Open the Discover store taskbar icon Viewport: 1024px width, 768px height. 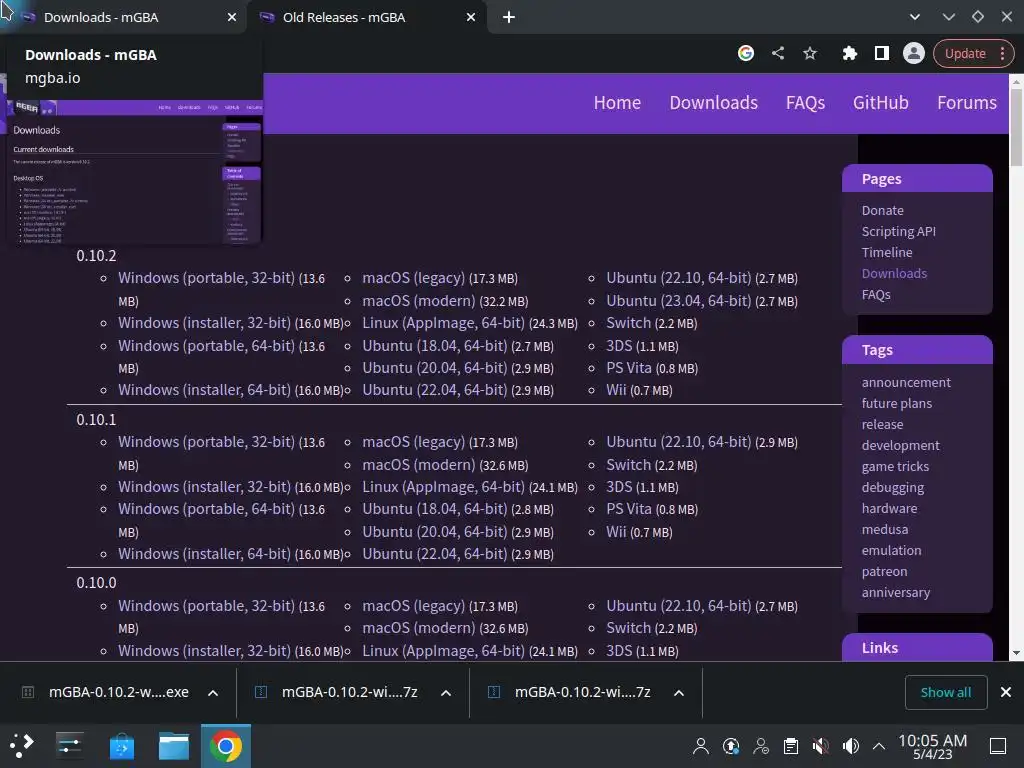121,746
